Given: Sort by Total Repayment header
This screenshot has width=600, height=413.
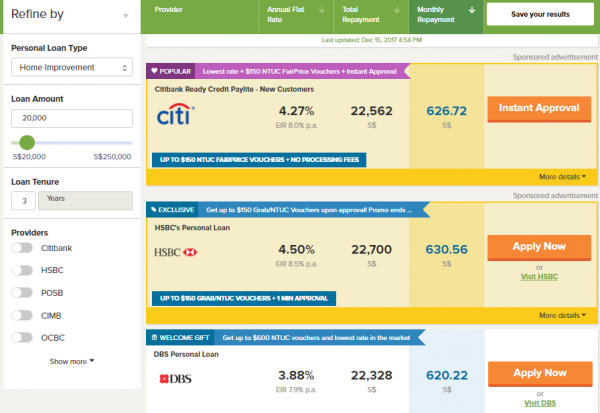Looking at the screenshot, I should point(361,15).
